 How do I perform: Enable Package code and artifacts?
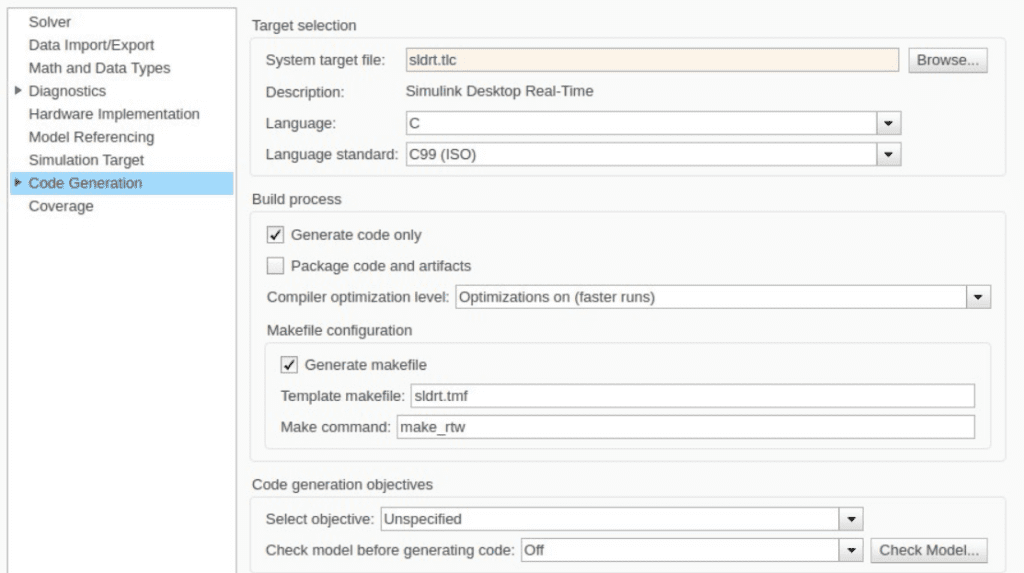pyautogui.click(x=275, y=266)
